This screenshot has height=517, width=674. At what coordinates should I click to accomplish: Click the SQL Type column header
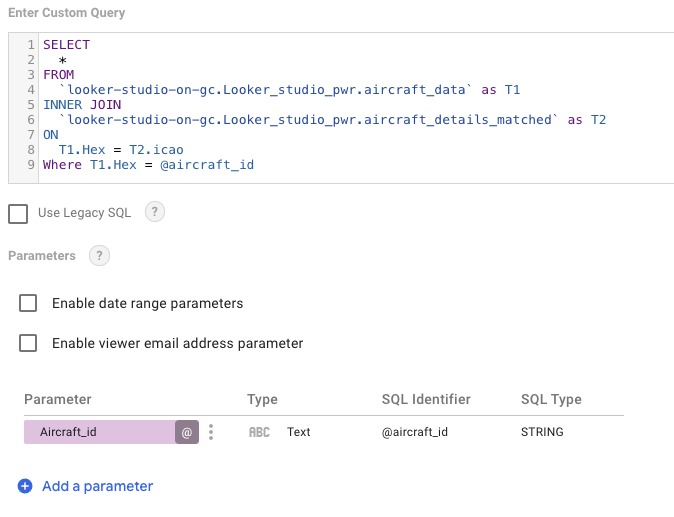[x=551, y=399]
